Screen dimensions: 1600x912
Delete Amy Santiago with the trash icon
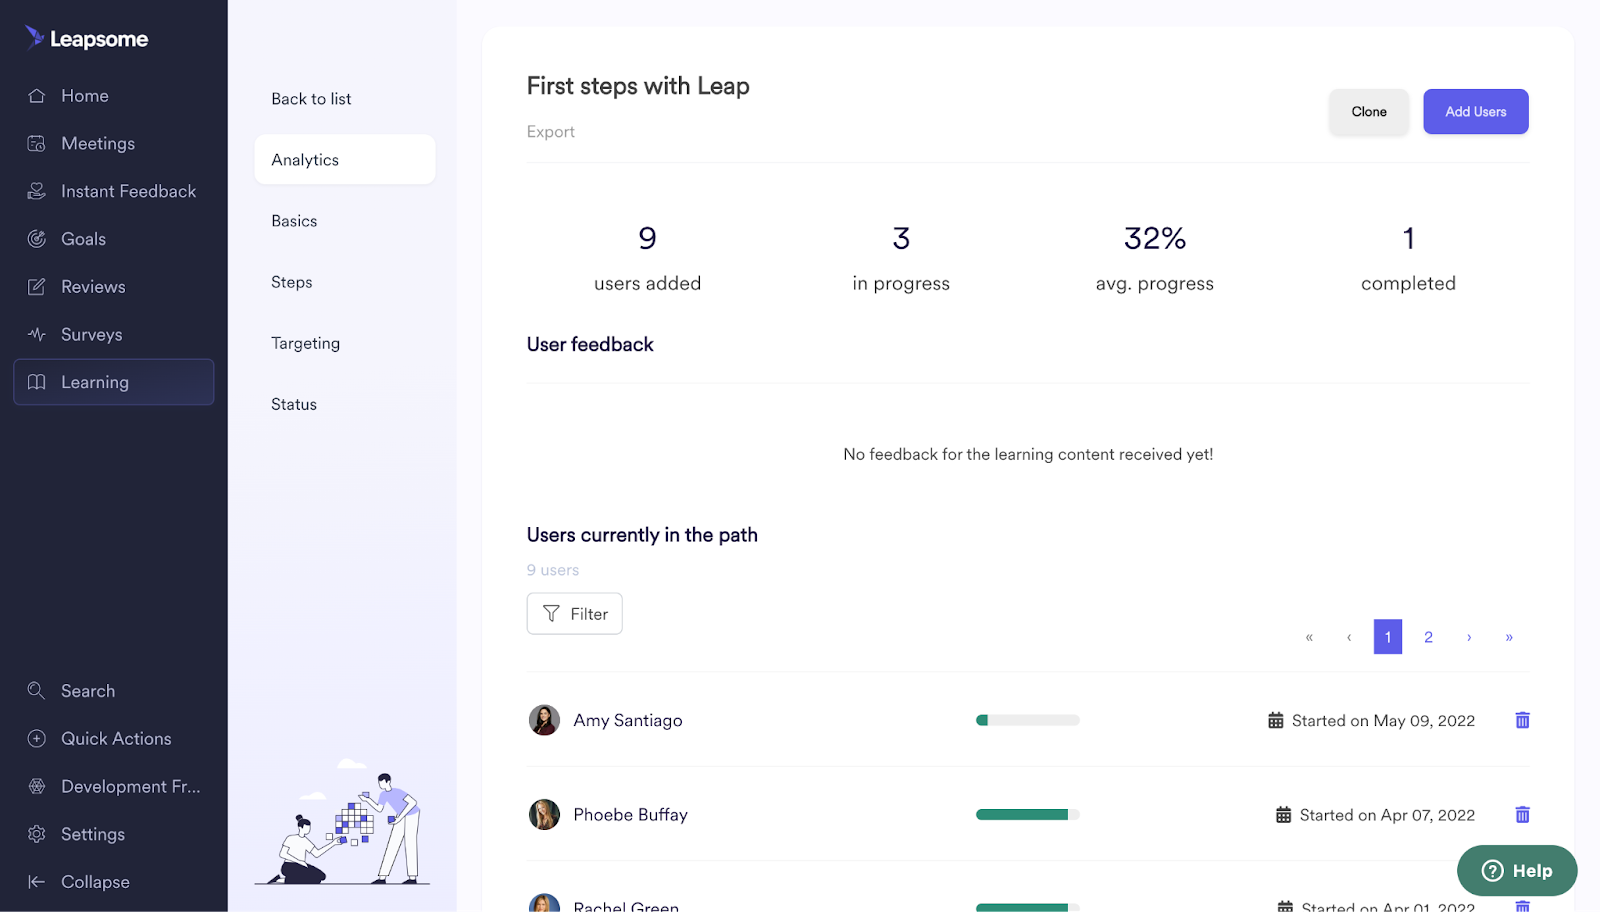(1522, 720)
